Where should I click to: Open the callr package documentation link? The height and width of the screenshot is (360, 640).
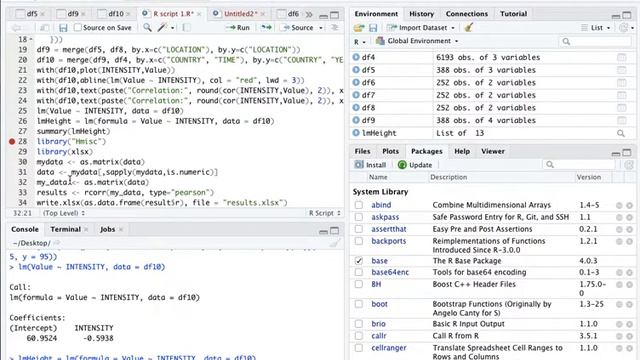[379, 336]
